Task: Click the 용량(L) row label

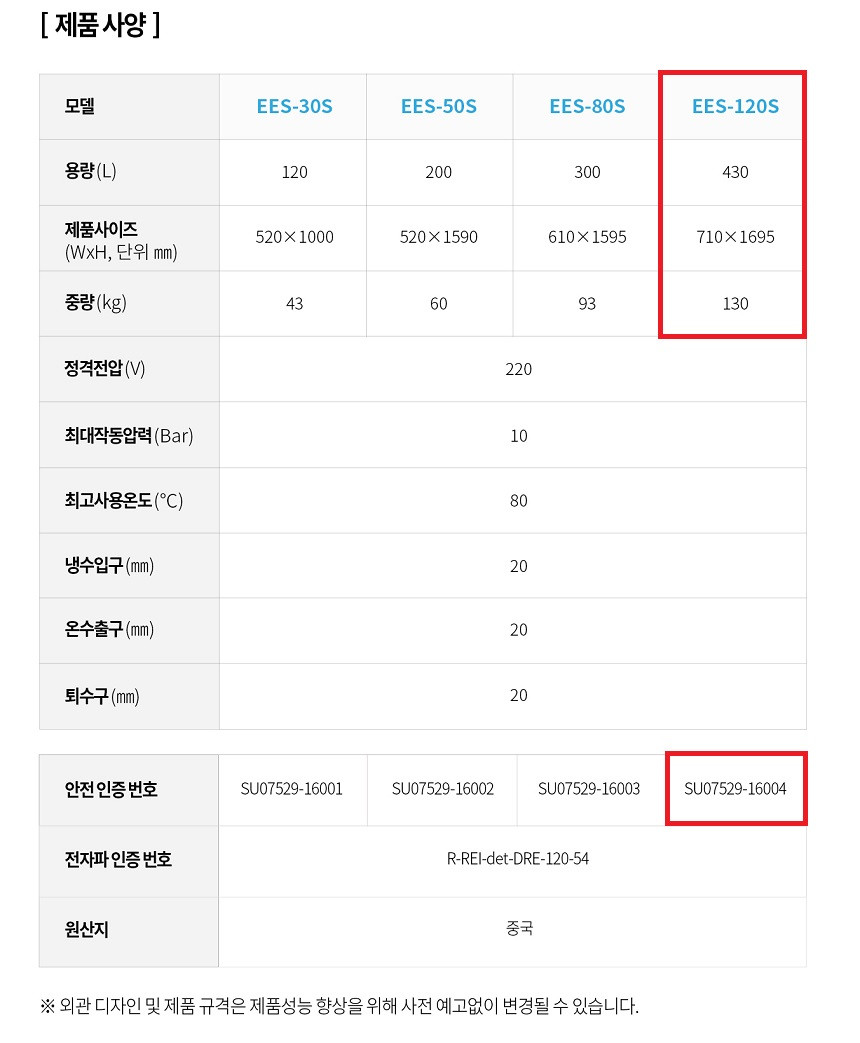Action: (91, 171)
